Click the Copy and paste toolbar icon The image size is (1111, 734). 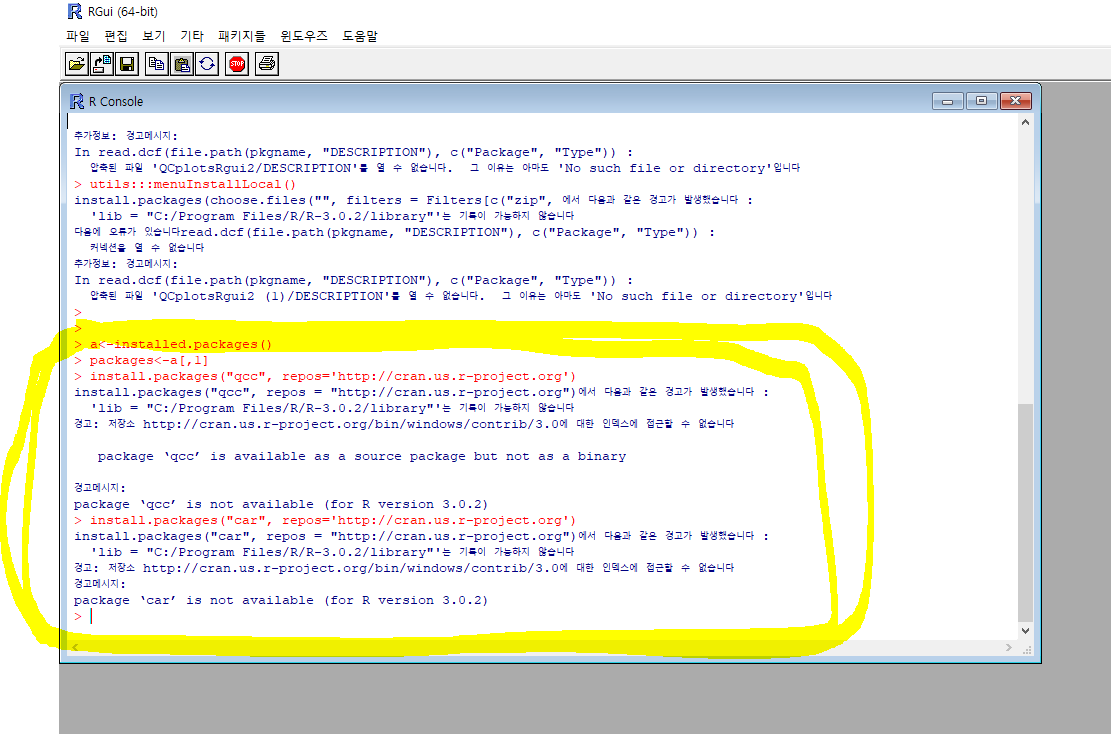click(207, 65)
